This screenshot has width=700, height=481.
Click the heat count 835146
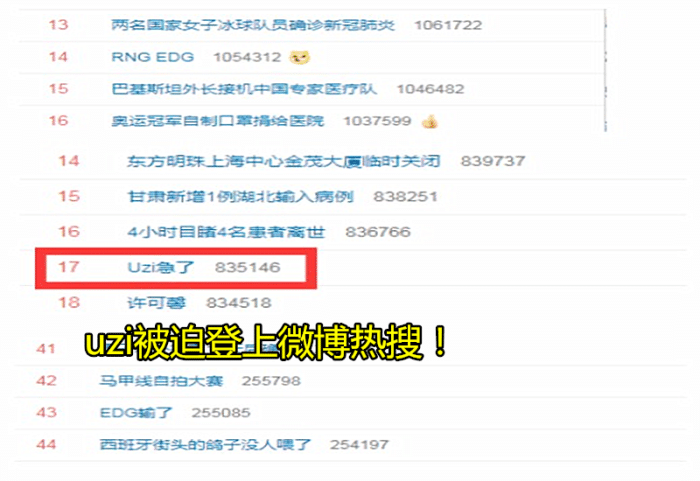(247, 267)
